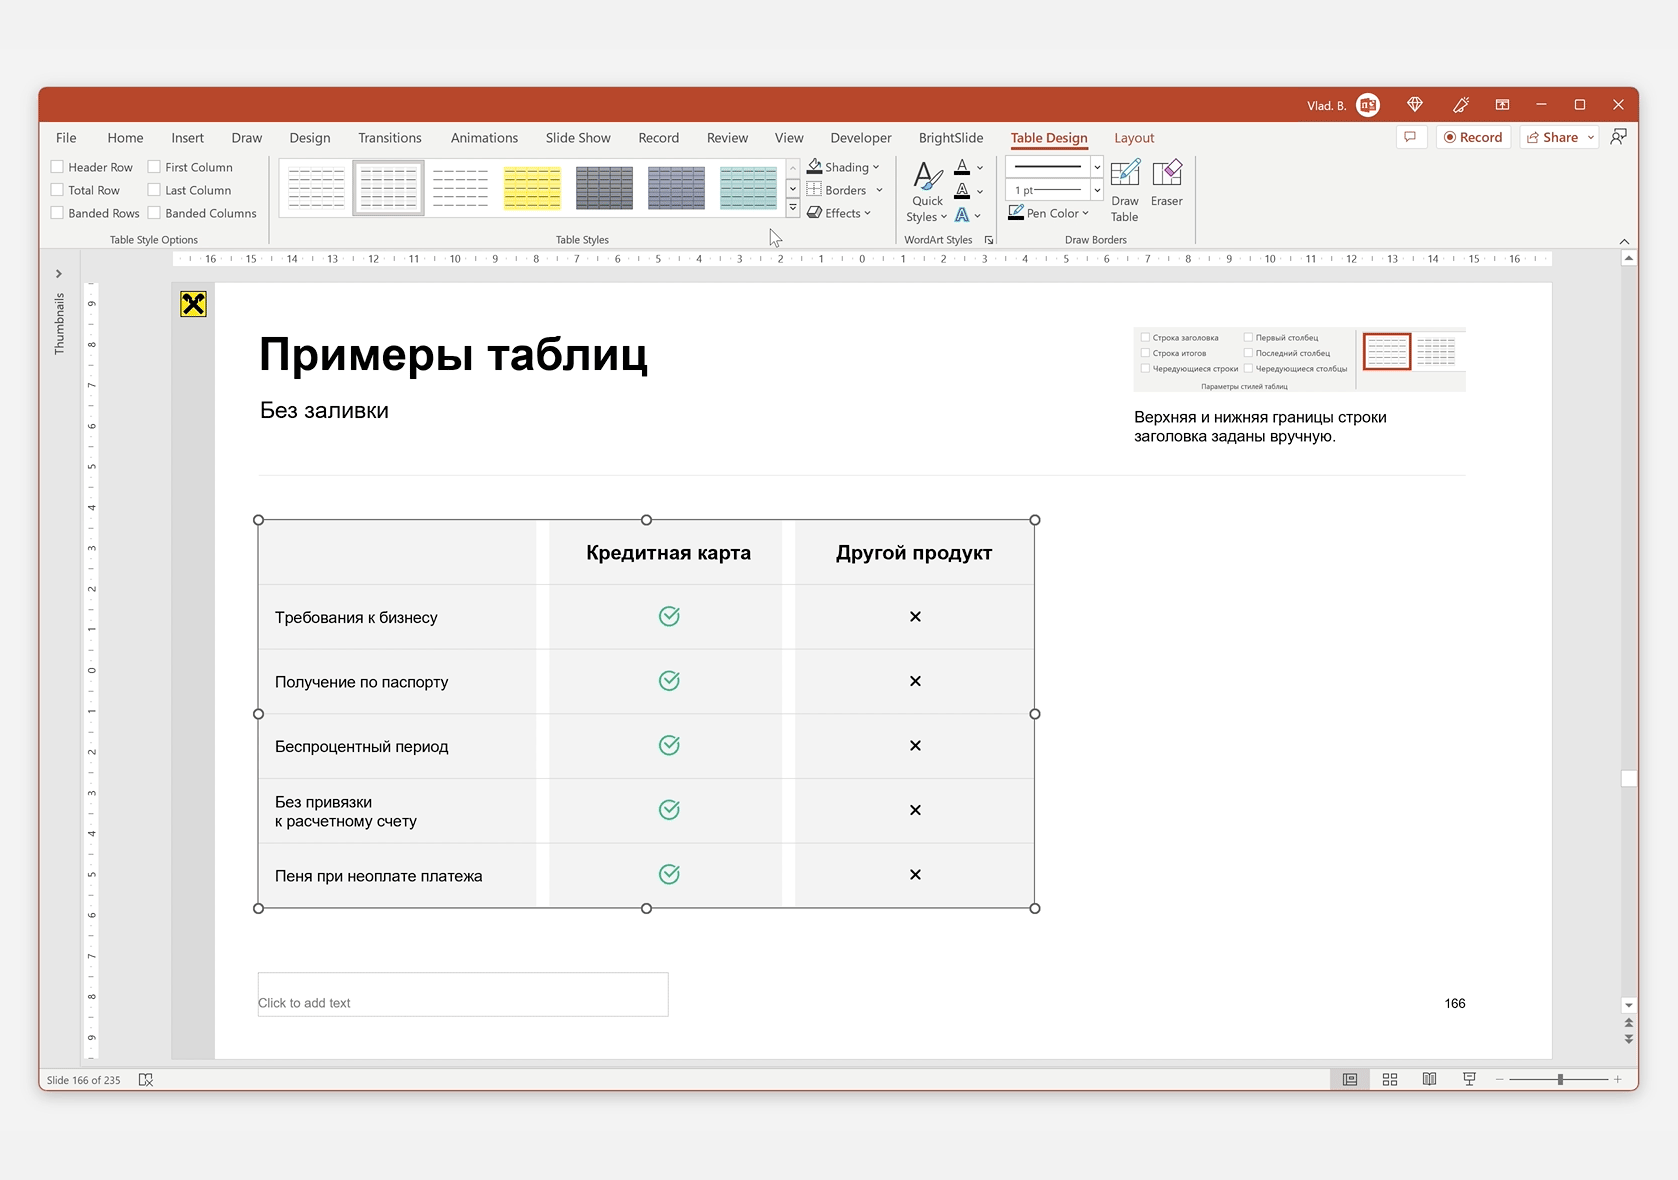The height and width of the screenshot is (1180, 1678).
Task: Apply the yellow table style thumbnail
Action: [532, 188]
